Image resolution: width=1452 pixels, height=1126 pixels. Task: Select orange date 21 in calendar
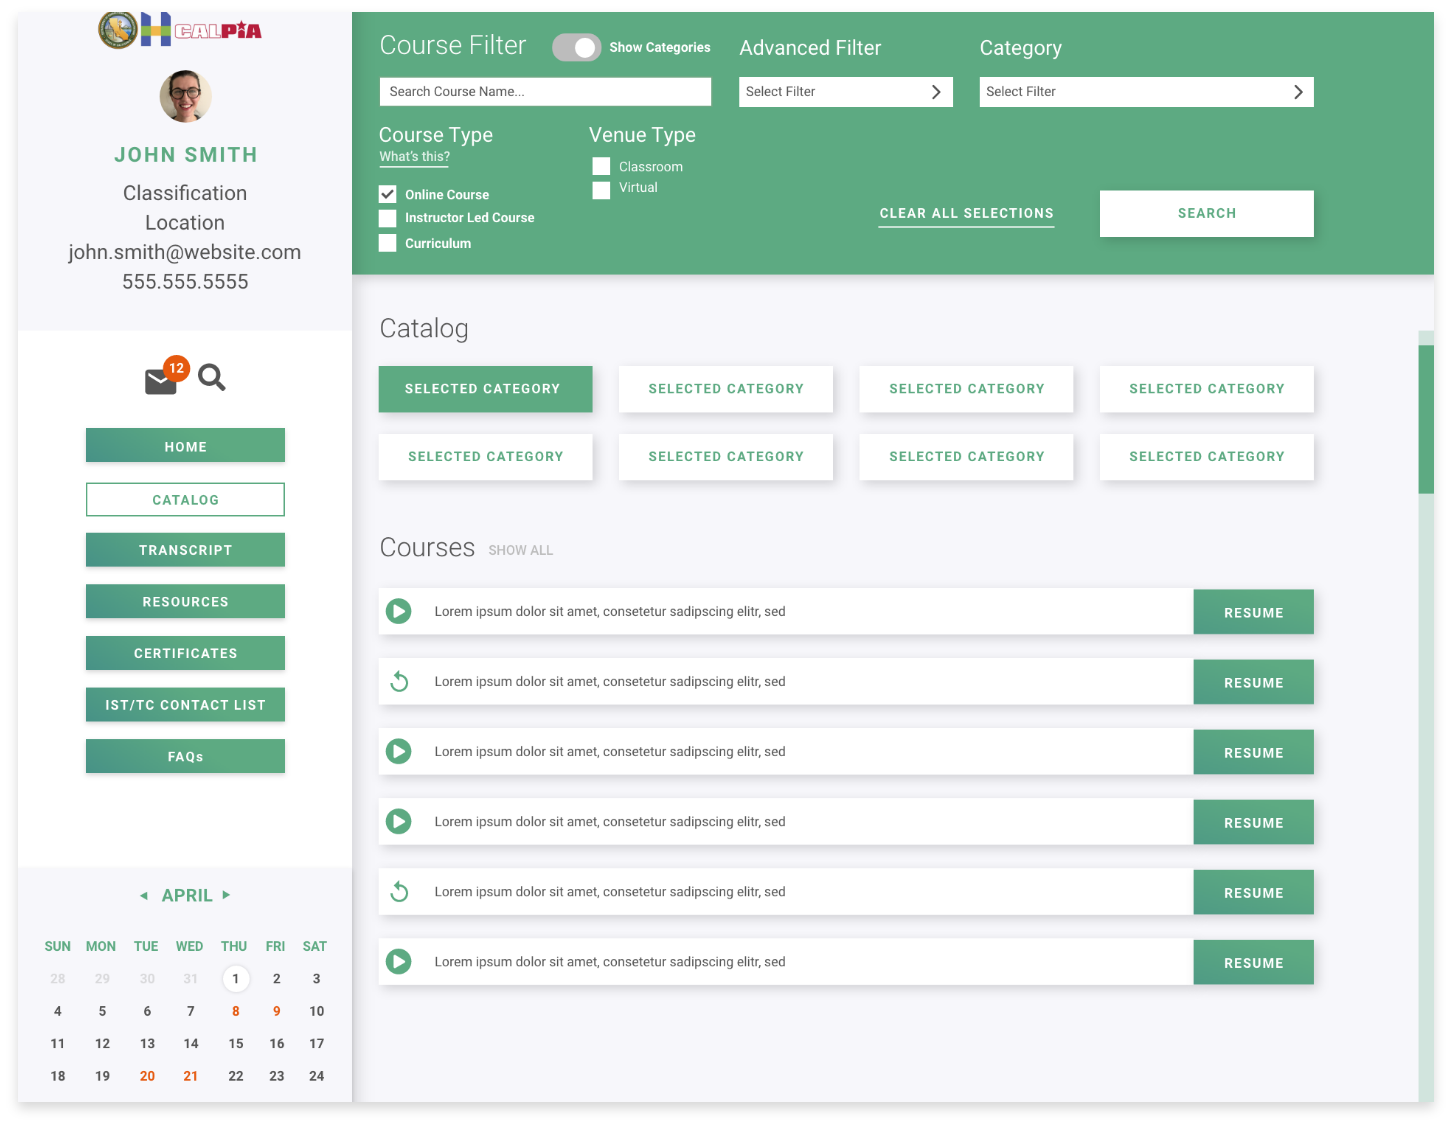[190, 1076]
